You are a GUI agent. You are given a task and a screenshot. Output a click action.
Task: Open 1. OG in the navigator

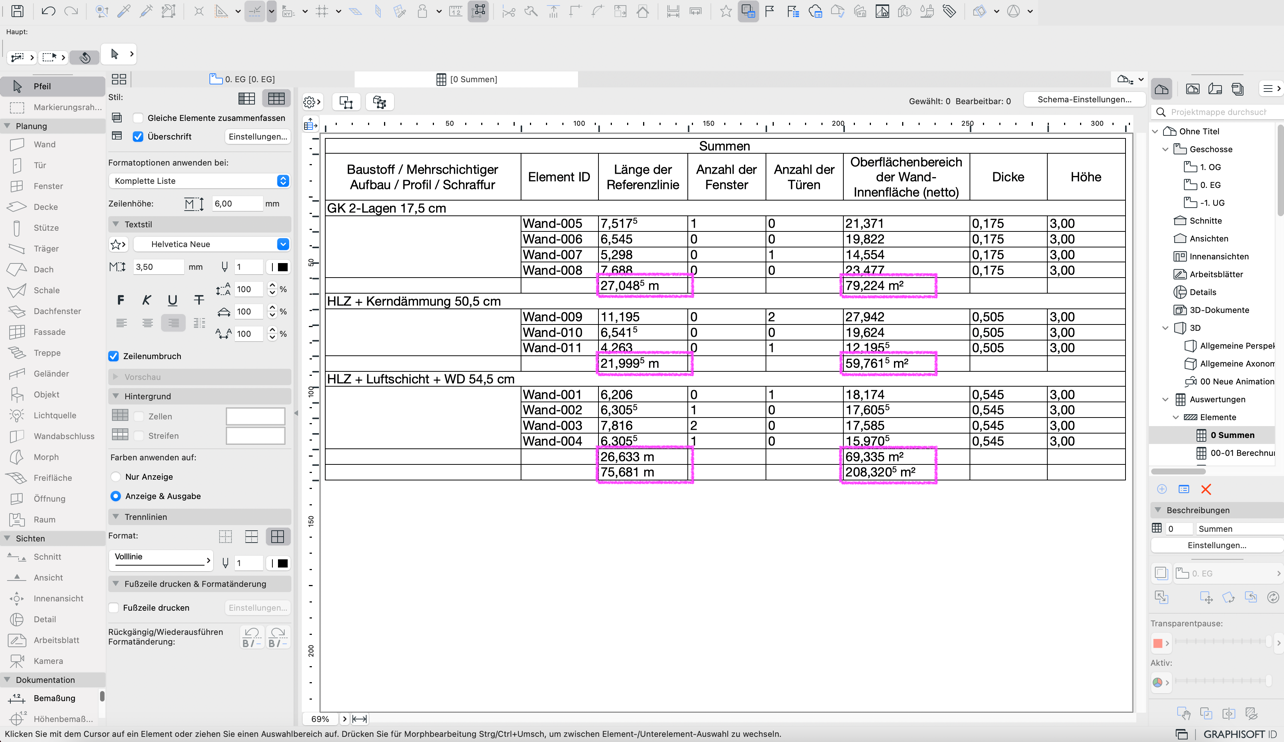1210,167
